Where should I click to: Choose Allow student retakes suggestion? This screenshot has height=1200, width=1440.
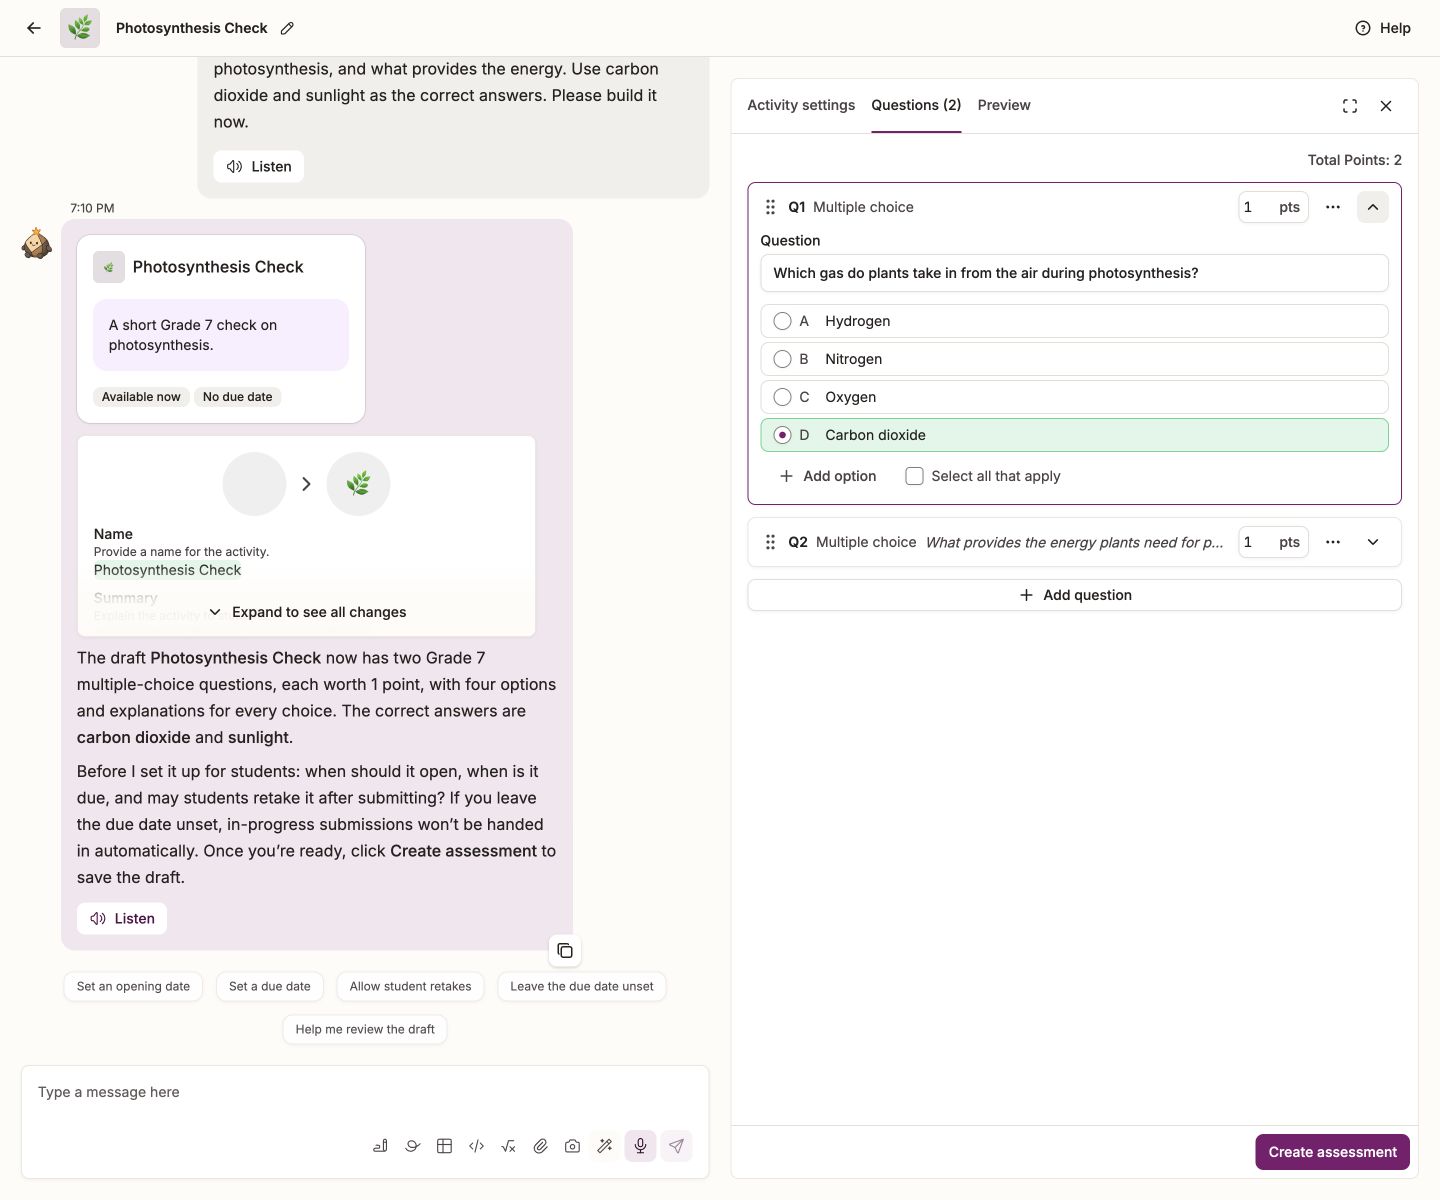point(410,986)
